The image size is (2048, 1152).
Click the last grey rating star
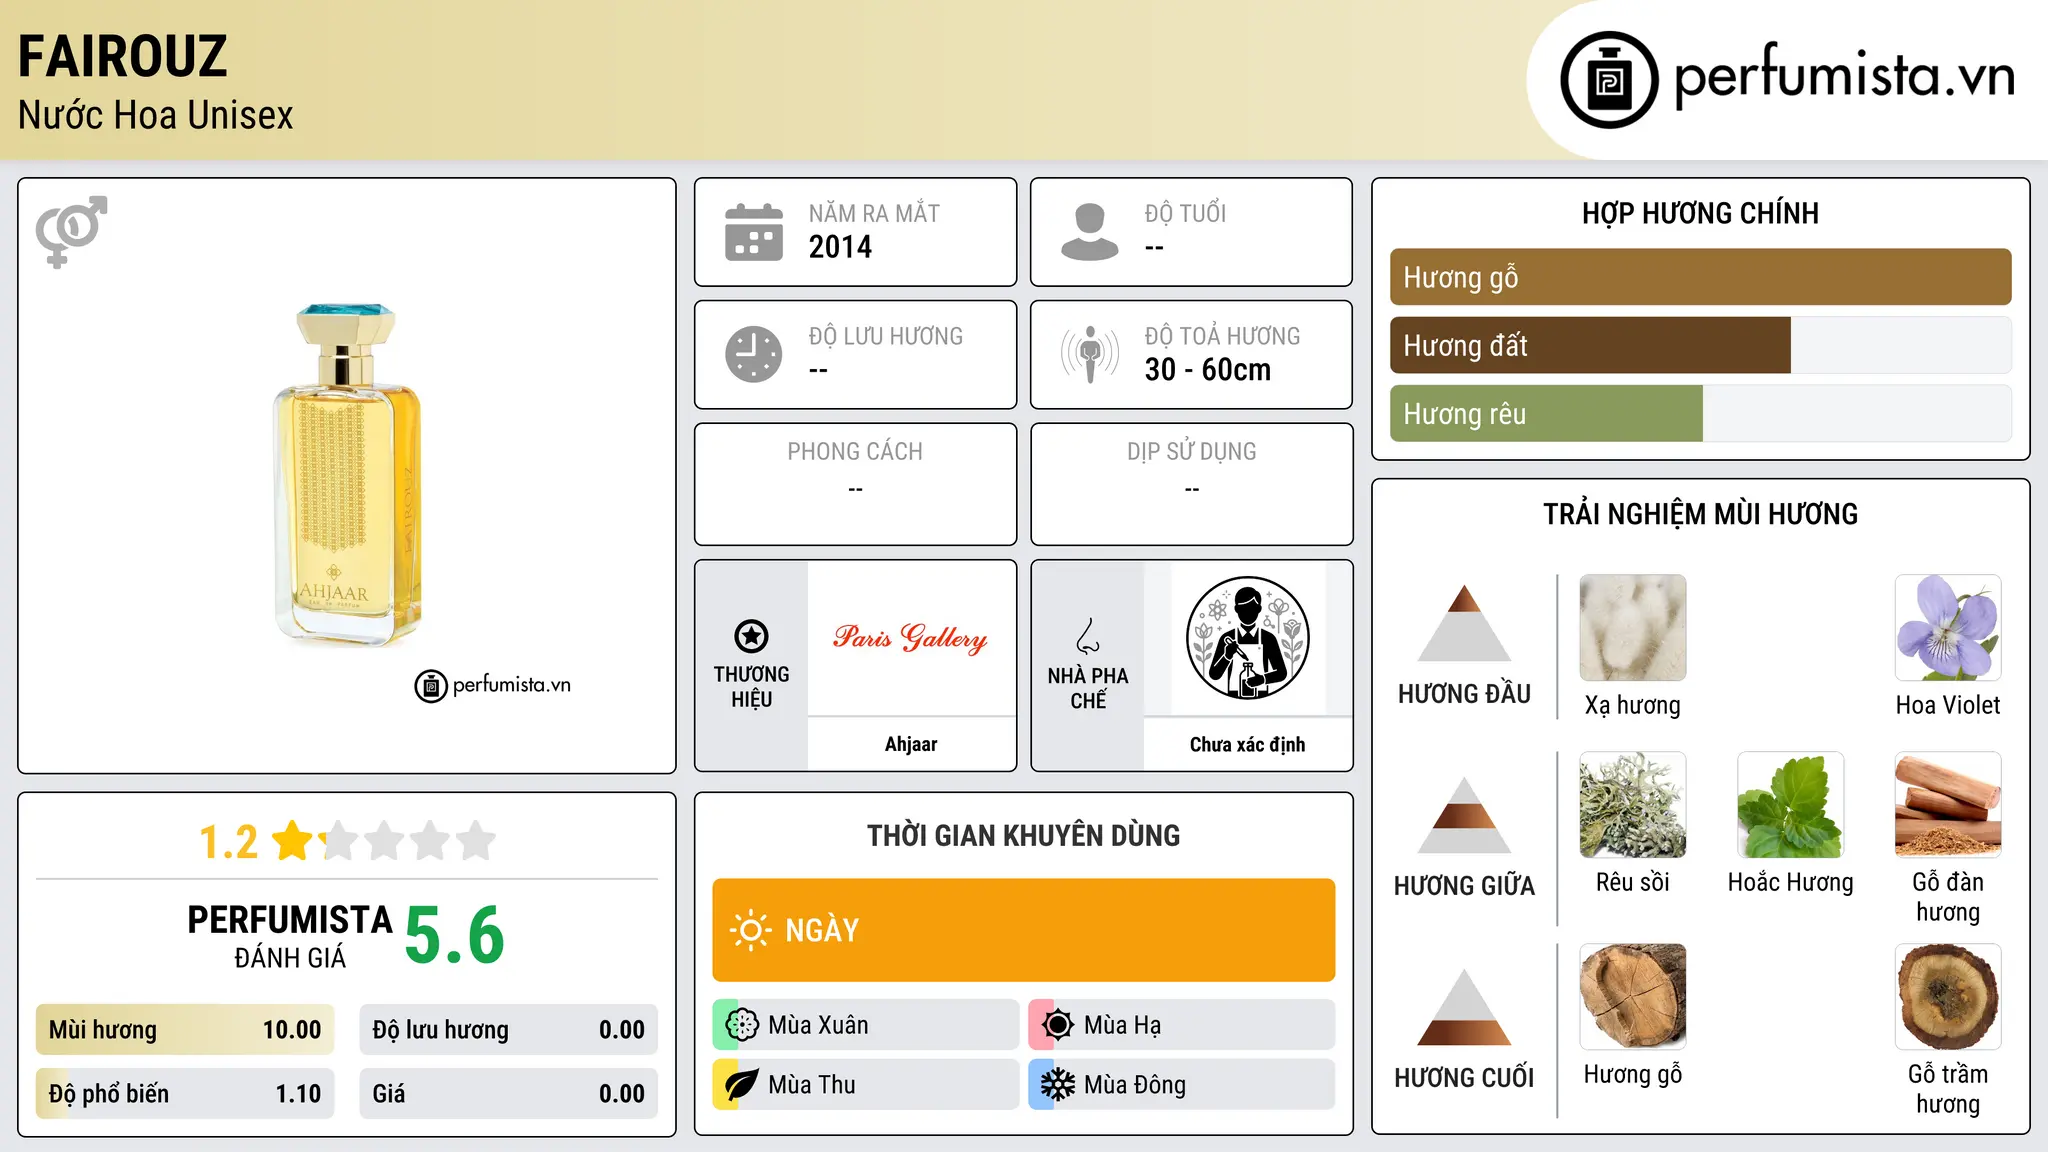pyautogui.click(x=476, y=841)
